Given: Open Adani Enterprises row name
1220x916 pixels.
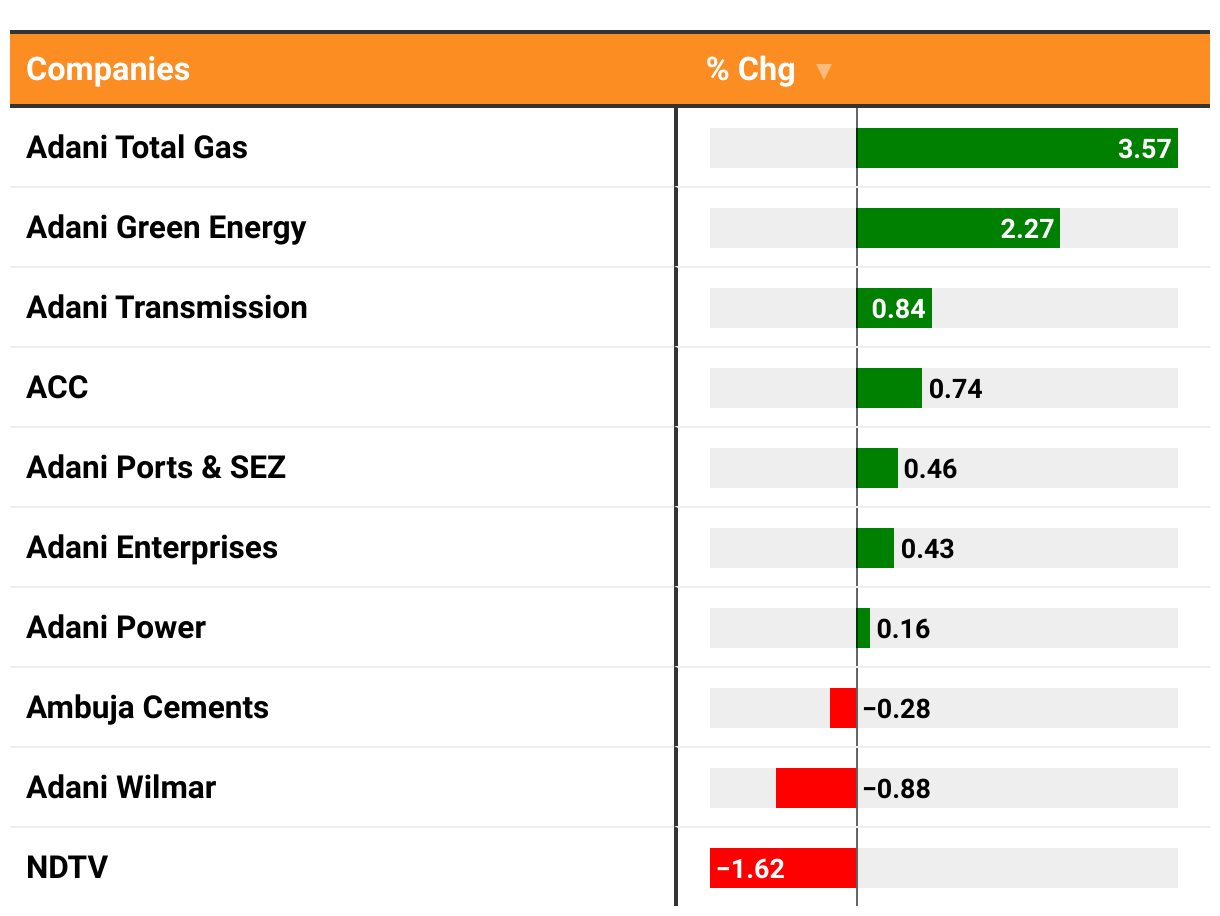Looking at the screenshot, I should point(152,547).
